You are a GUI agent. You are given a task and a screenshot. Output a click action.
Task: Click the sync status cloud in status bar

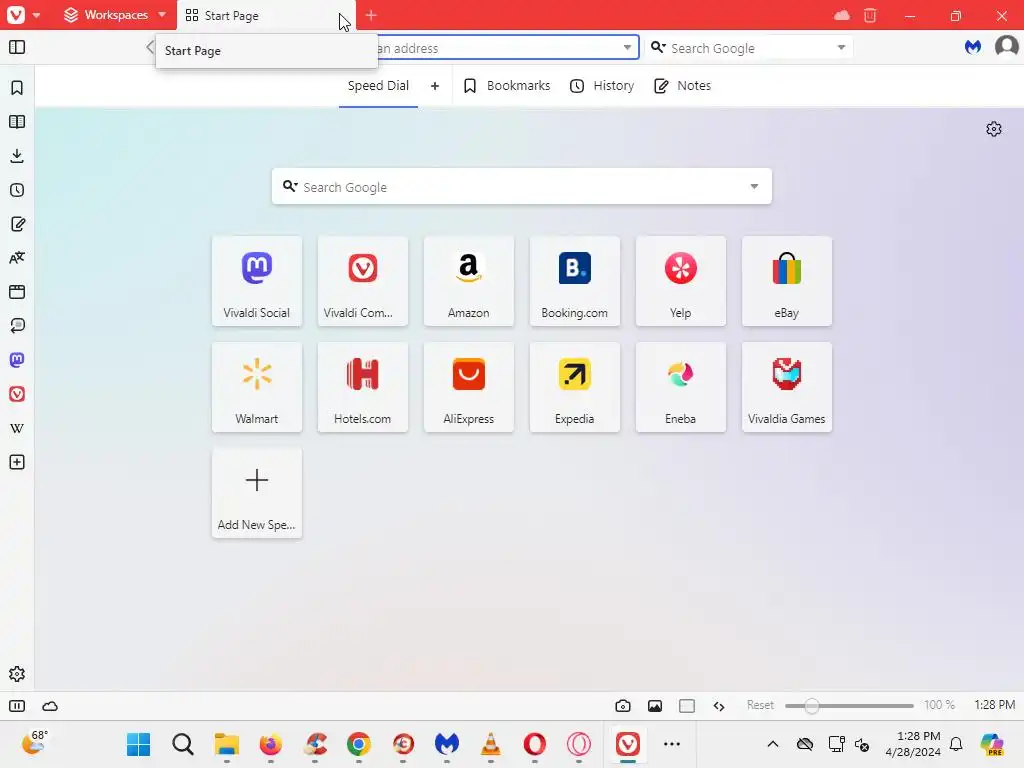[50, 706]
